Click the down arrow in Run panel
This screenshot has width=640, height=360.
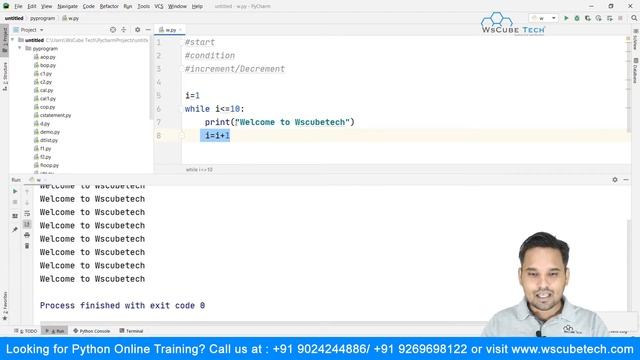pos(27,202)
